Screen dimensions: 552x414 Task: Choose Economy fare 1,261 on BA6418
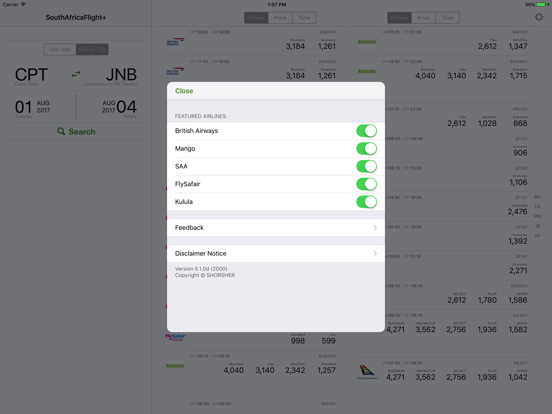[327, 44]
